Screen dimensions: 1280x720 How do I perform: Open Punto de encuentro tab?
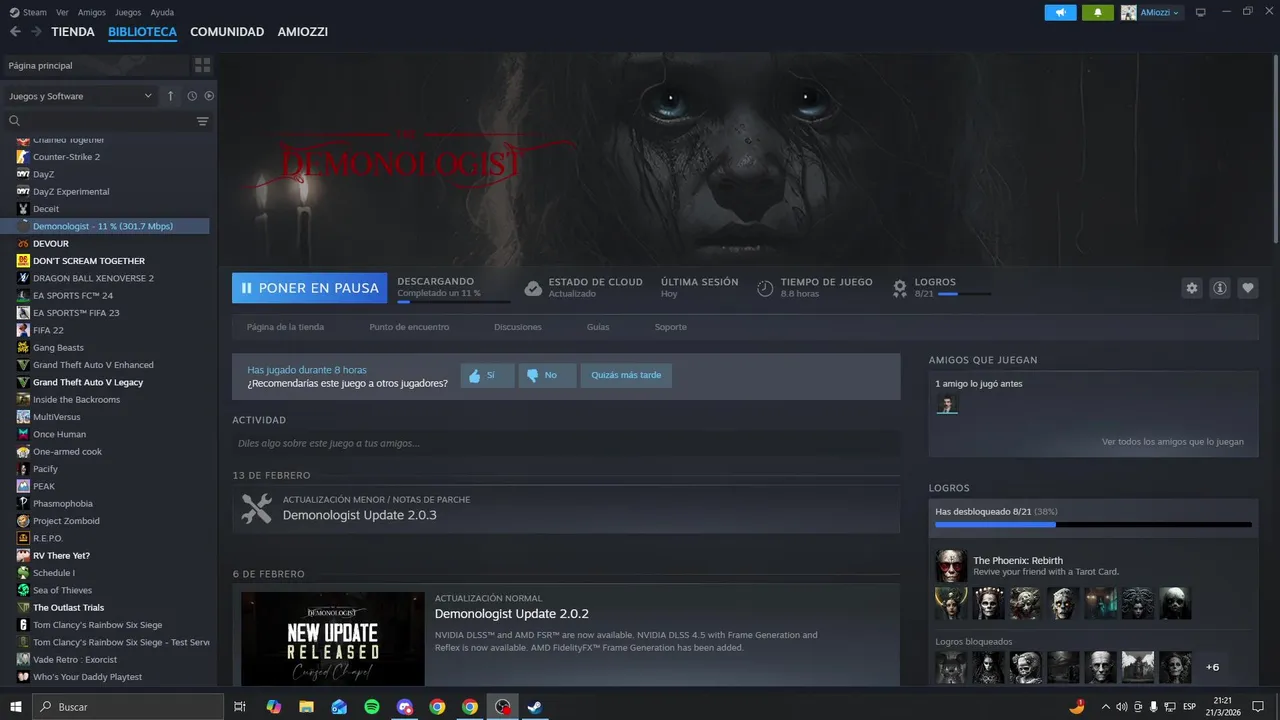coord(409,327)
